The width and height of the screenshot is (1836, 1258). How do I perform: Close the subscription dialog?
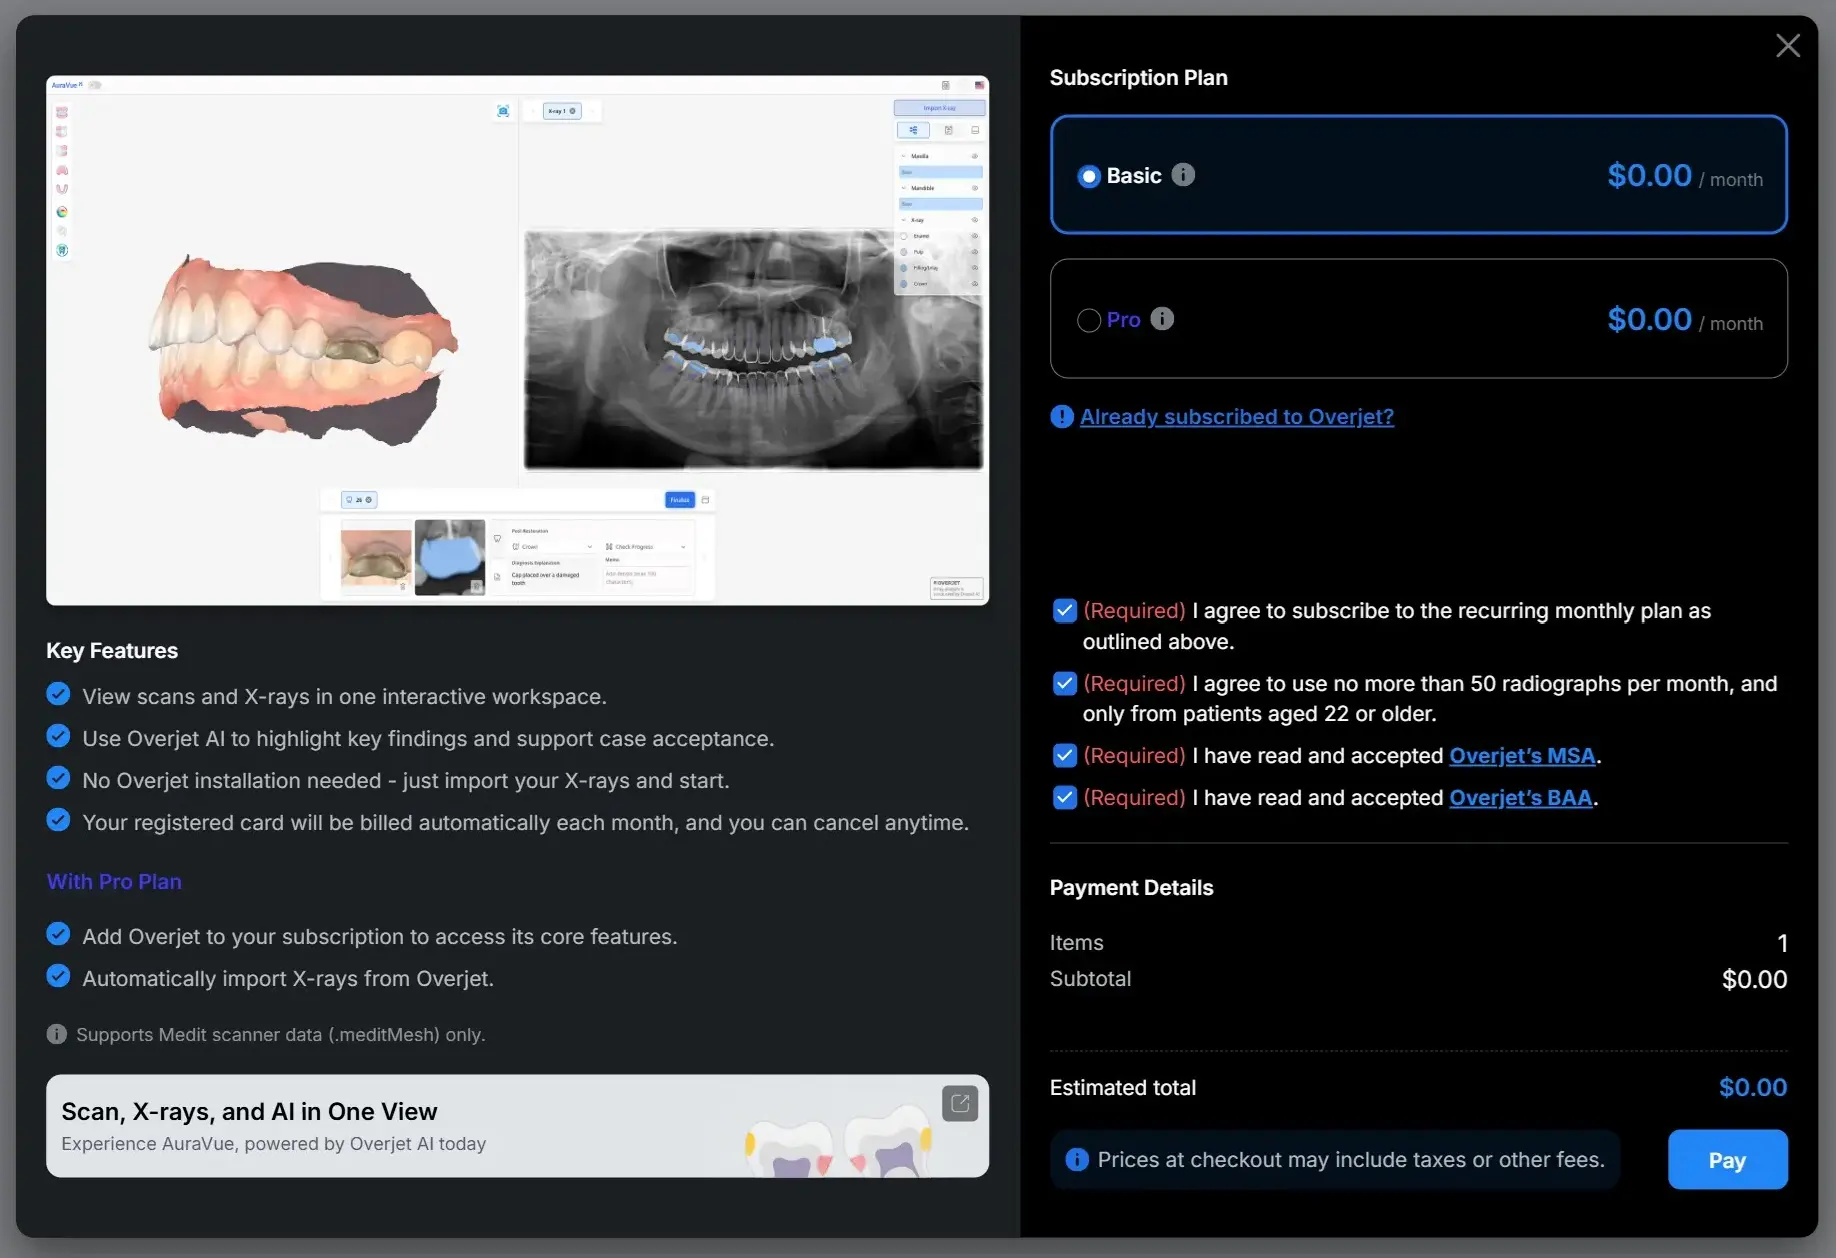coord(1788,45)
